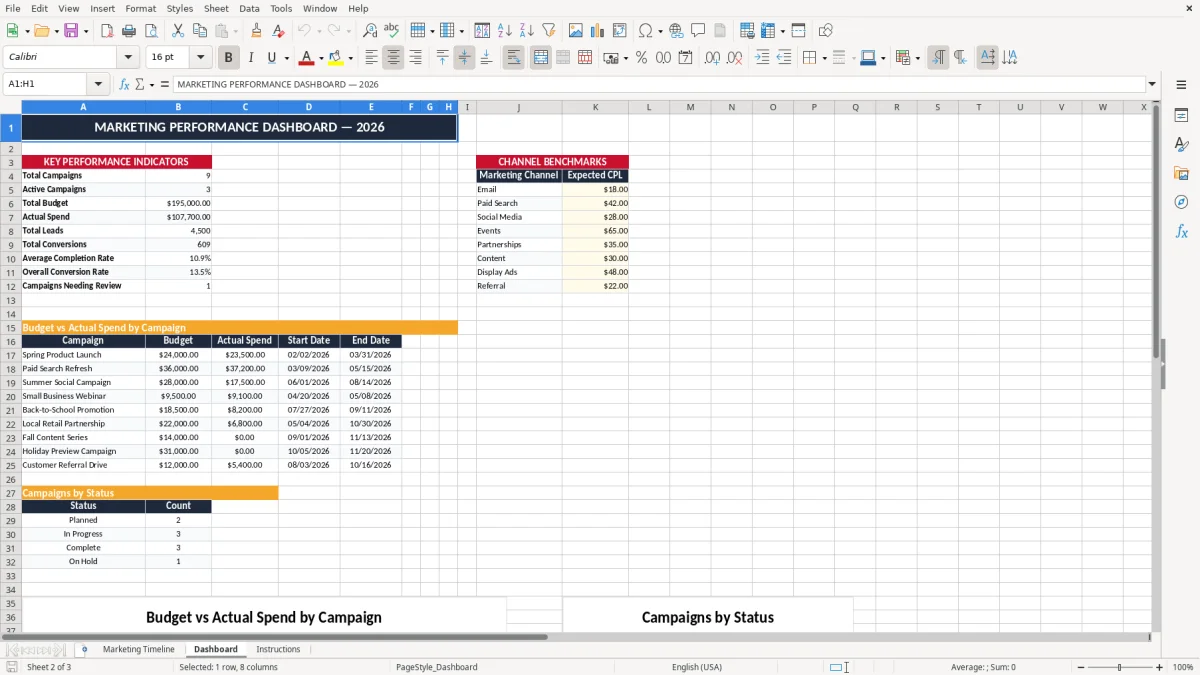This screenshot has height=675, width=1200.
Task: Apply yellow background color swatch
Action: [x=335, y=58]
